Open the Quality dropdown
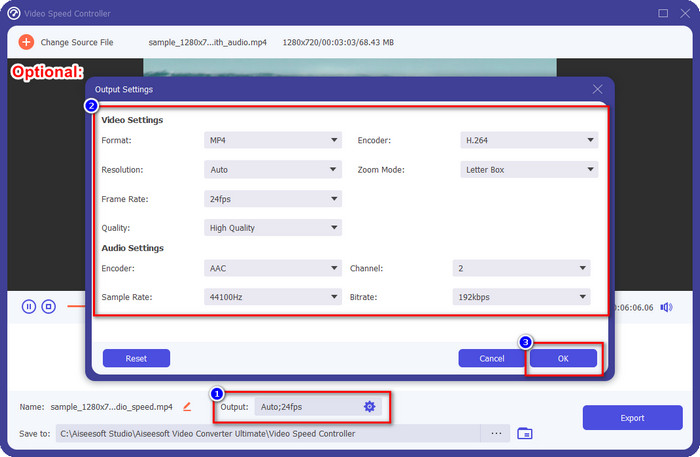This screenshot has height=457, width=700. [273, 227]
